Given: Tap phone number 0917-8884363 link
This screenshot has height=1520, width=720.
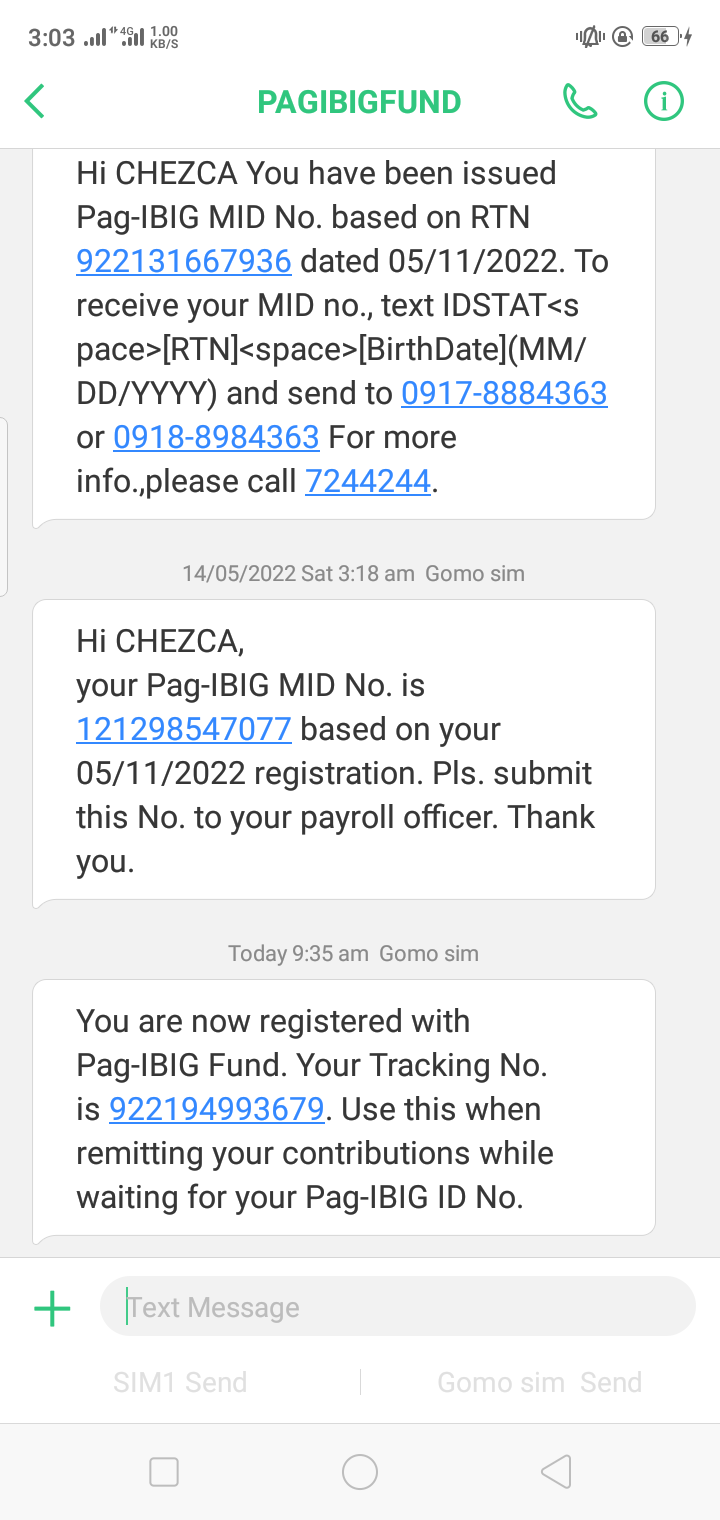Looking at the screenshot, I should click(504, 394).
